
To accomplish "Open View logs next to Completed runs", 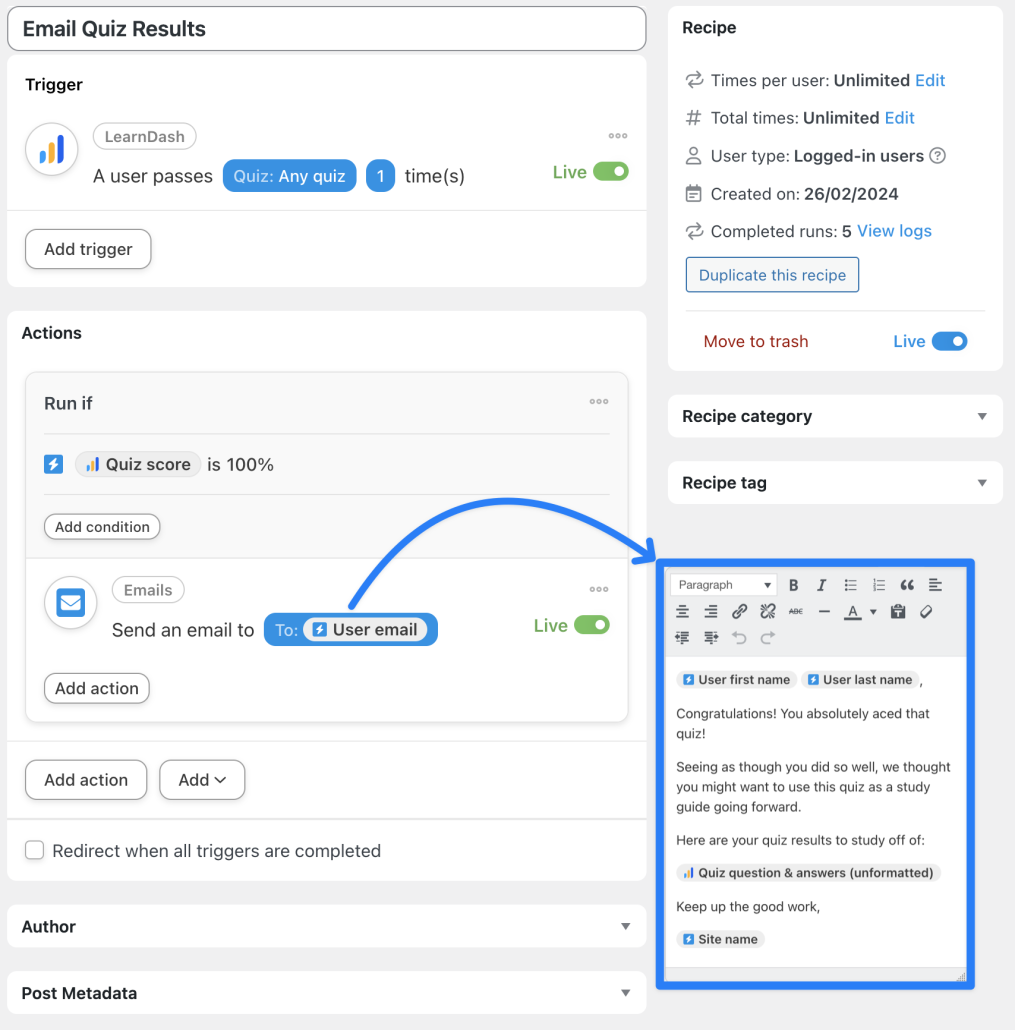I will pos(893,231).
